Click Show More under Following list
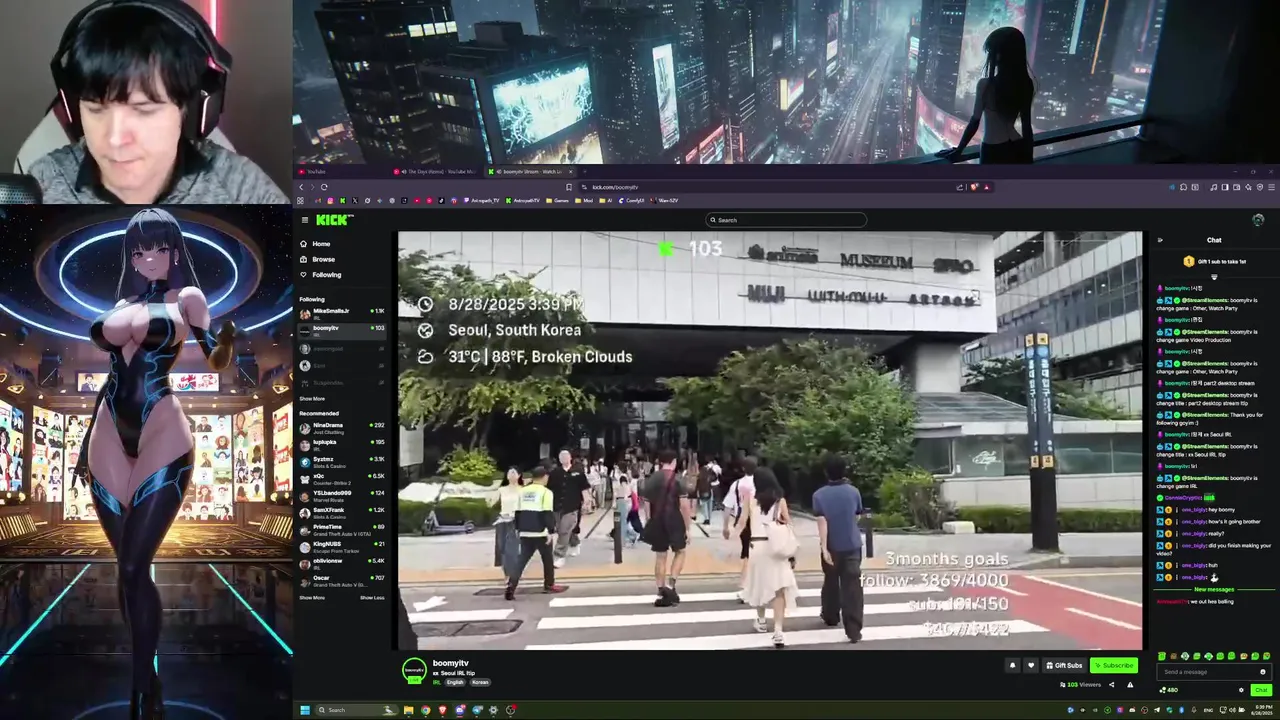This screenshot has width=1280, height=720. pyautogui.click(x=312, y=399)
